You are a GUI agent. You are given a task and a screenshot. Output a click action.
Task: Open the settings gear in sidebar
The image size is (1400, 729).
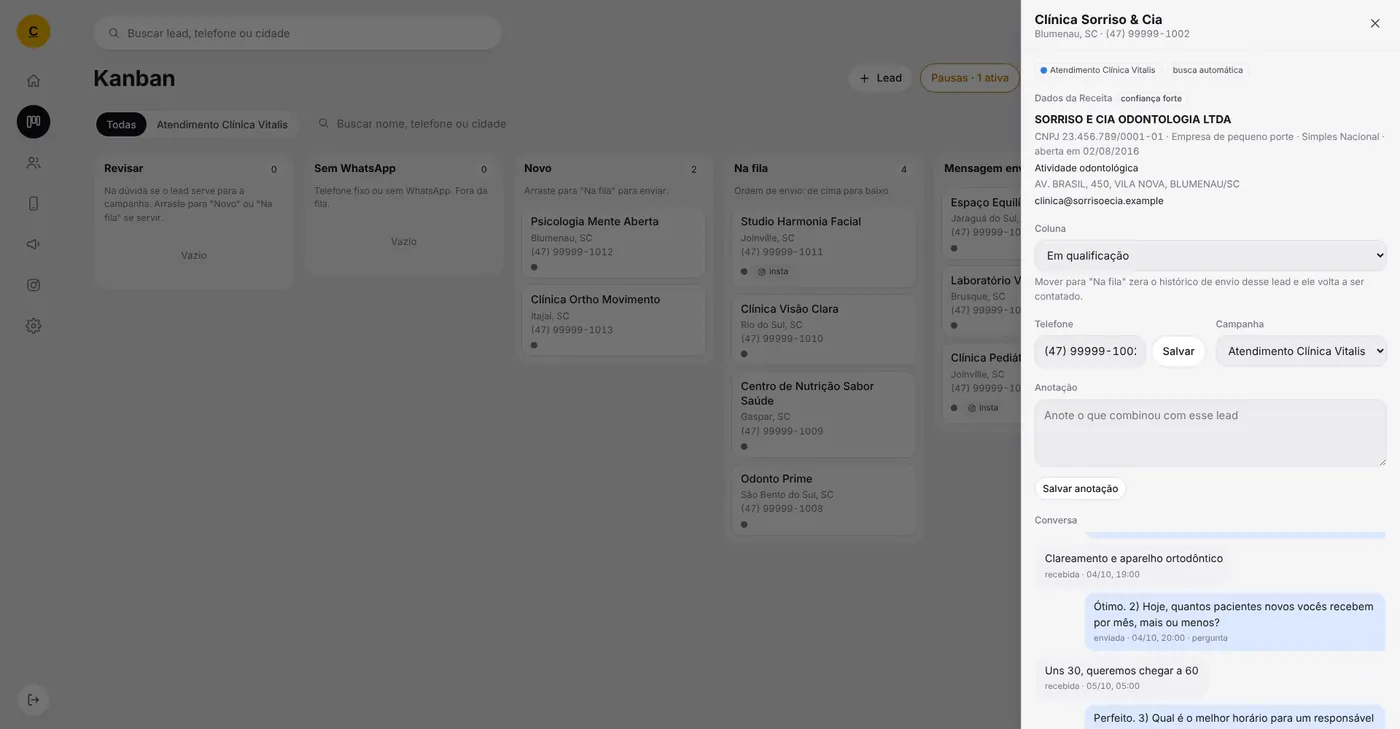click(x=33, y=326)
